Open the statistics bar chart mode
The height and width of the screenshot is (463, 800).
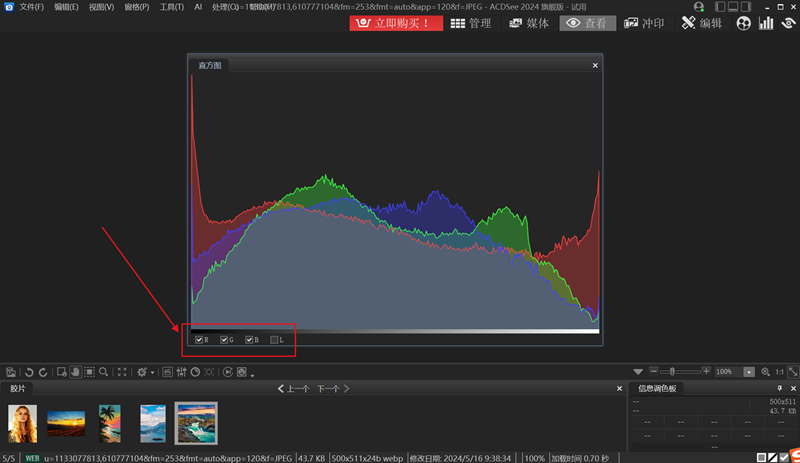tap(766, 23)
